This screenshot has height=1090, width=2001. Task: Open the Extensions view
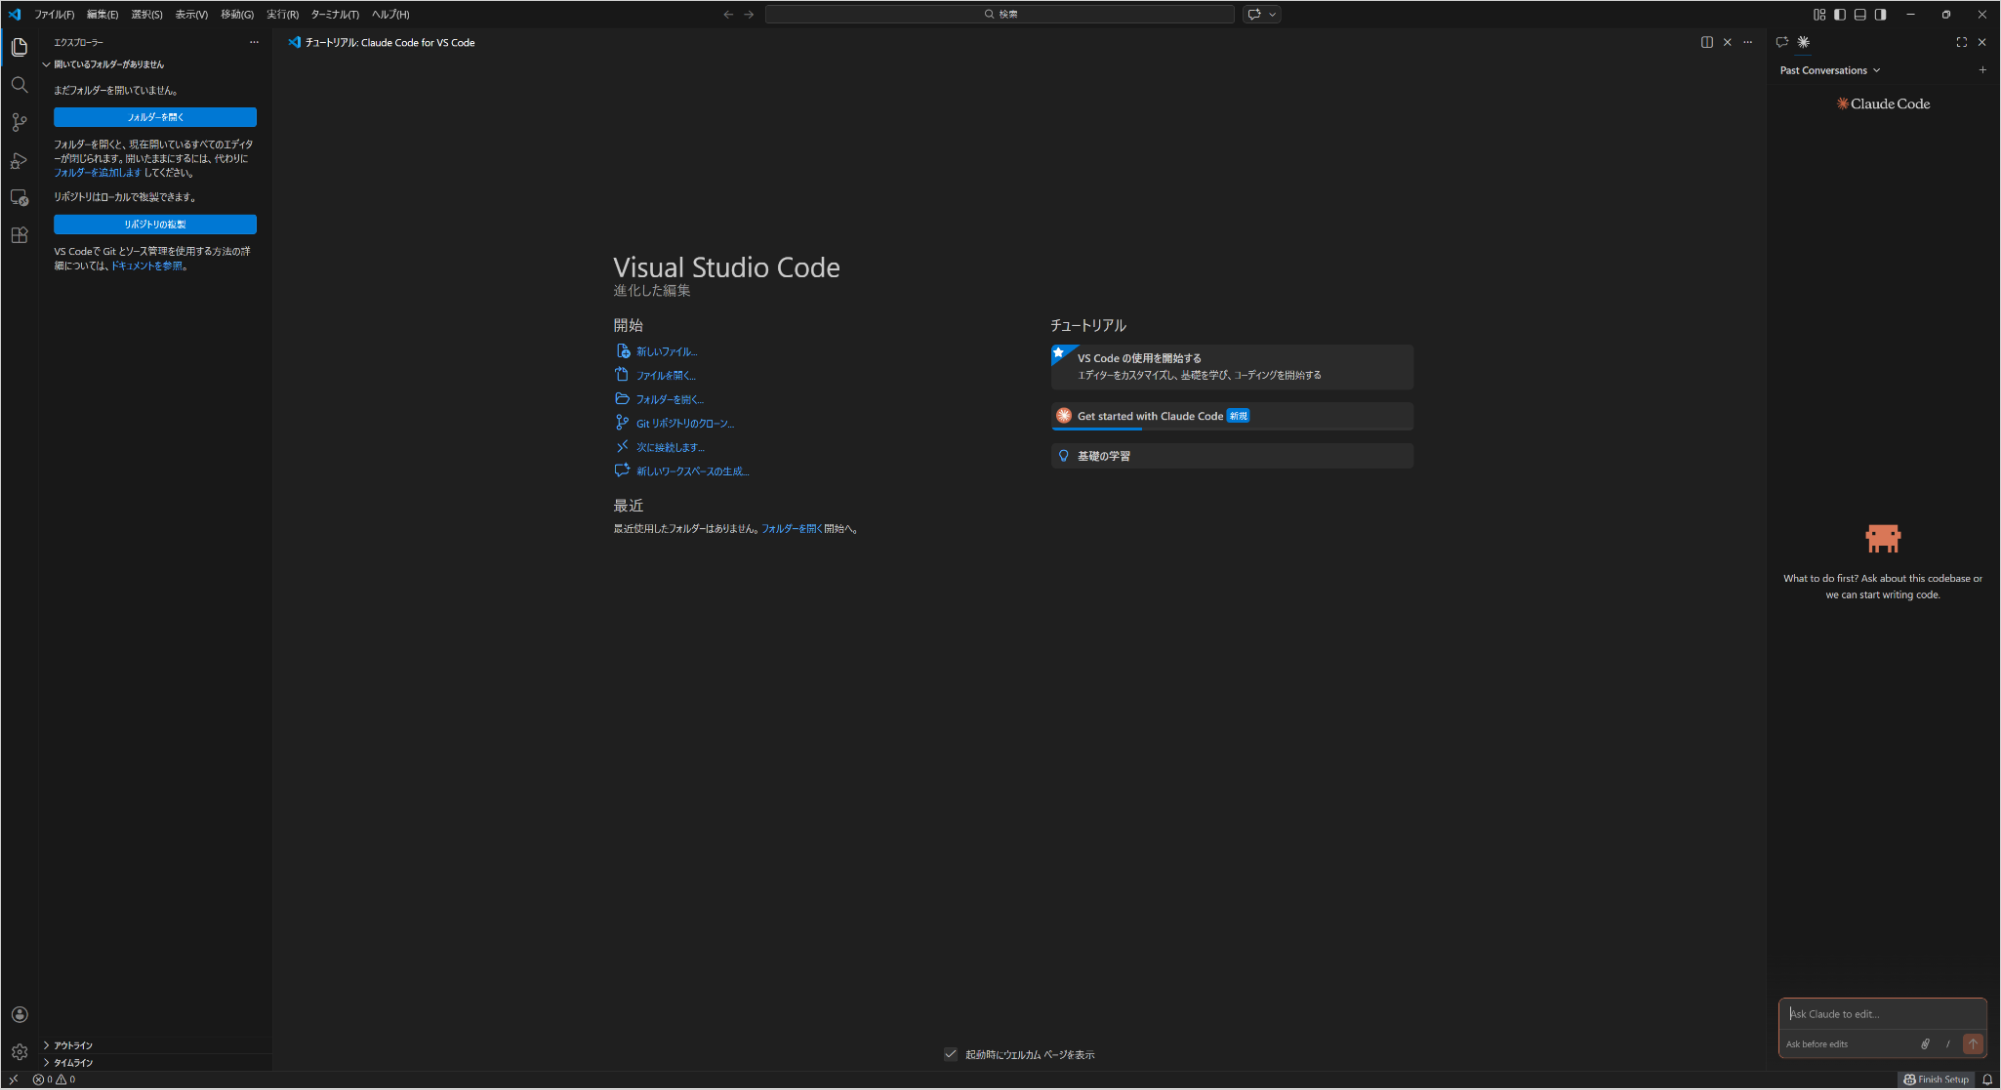[x=19, y=235]
